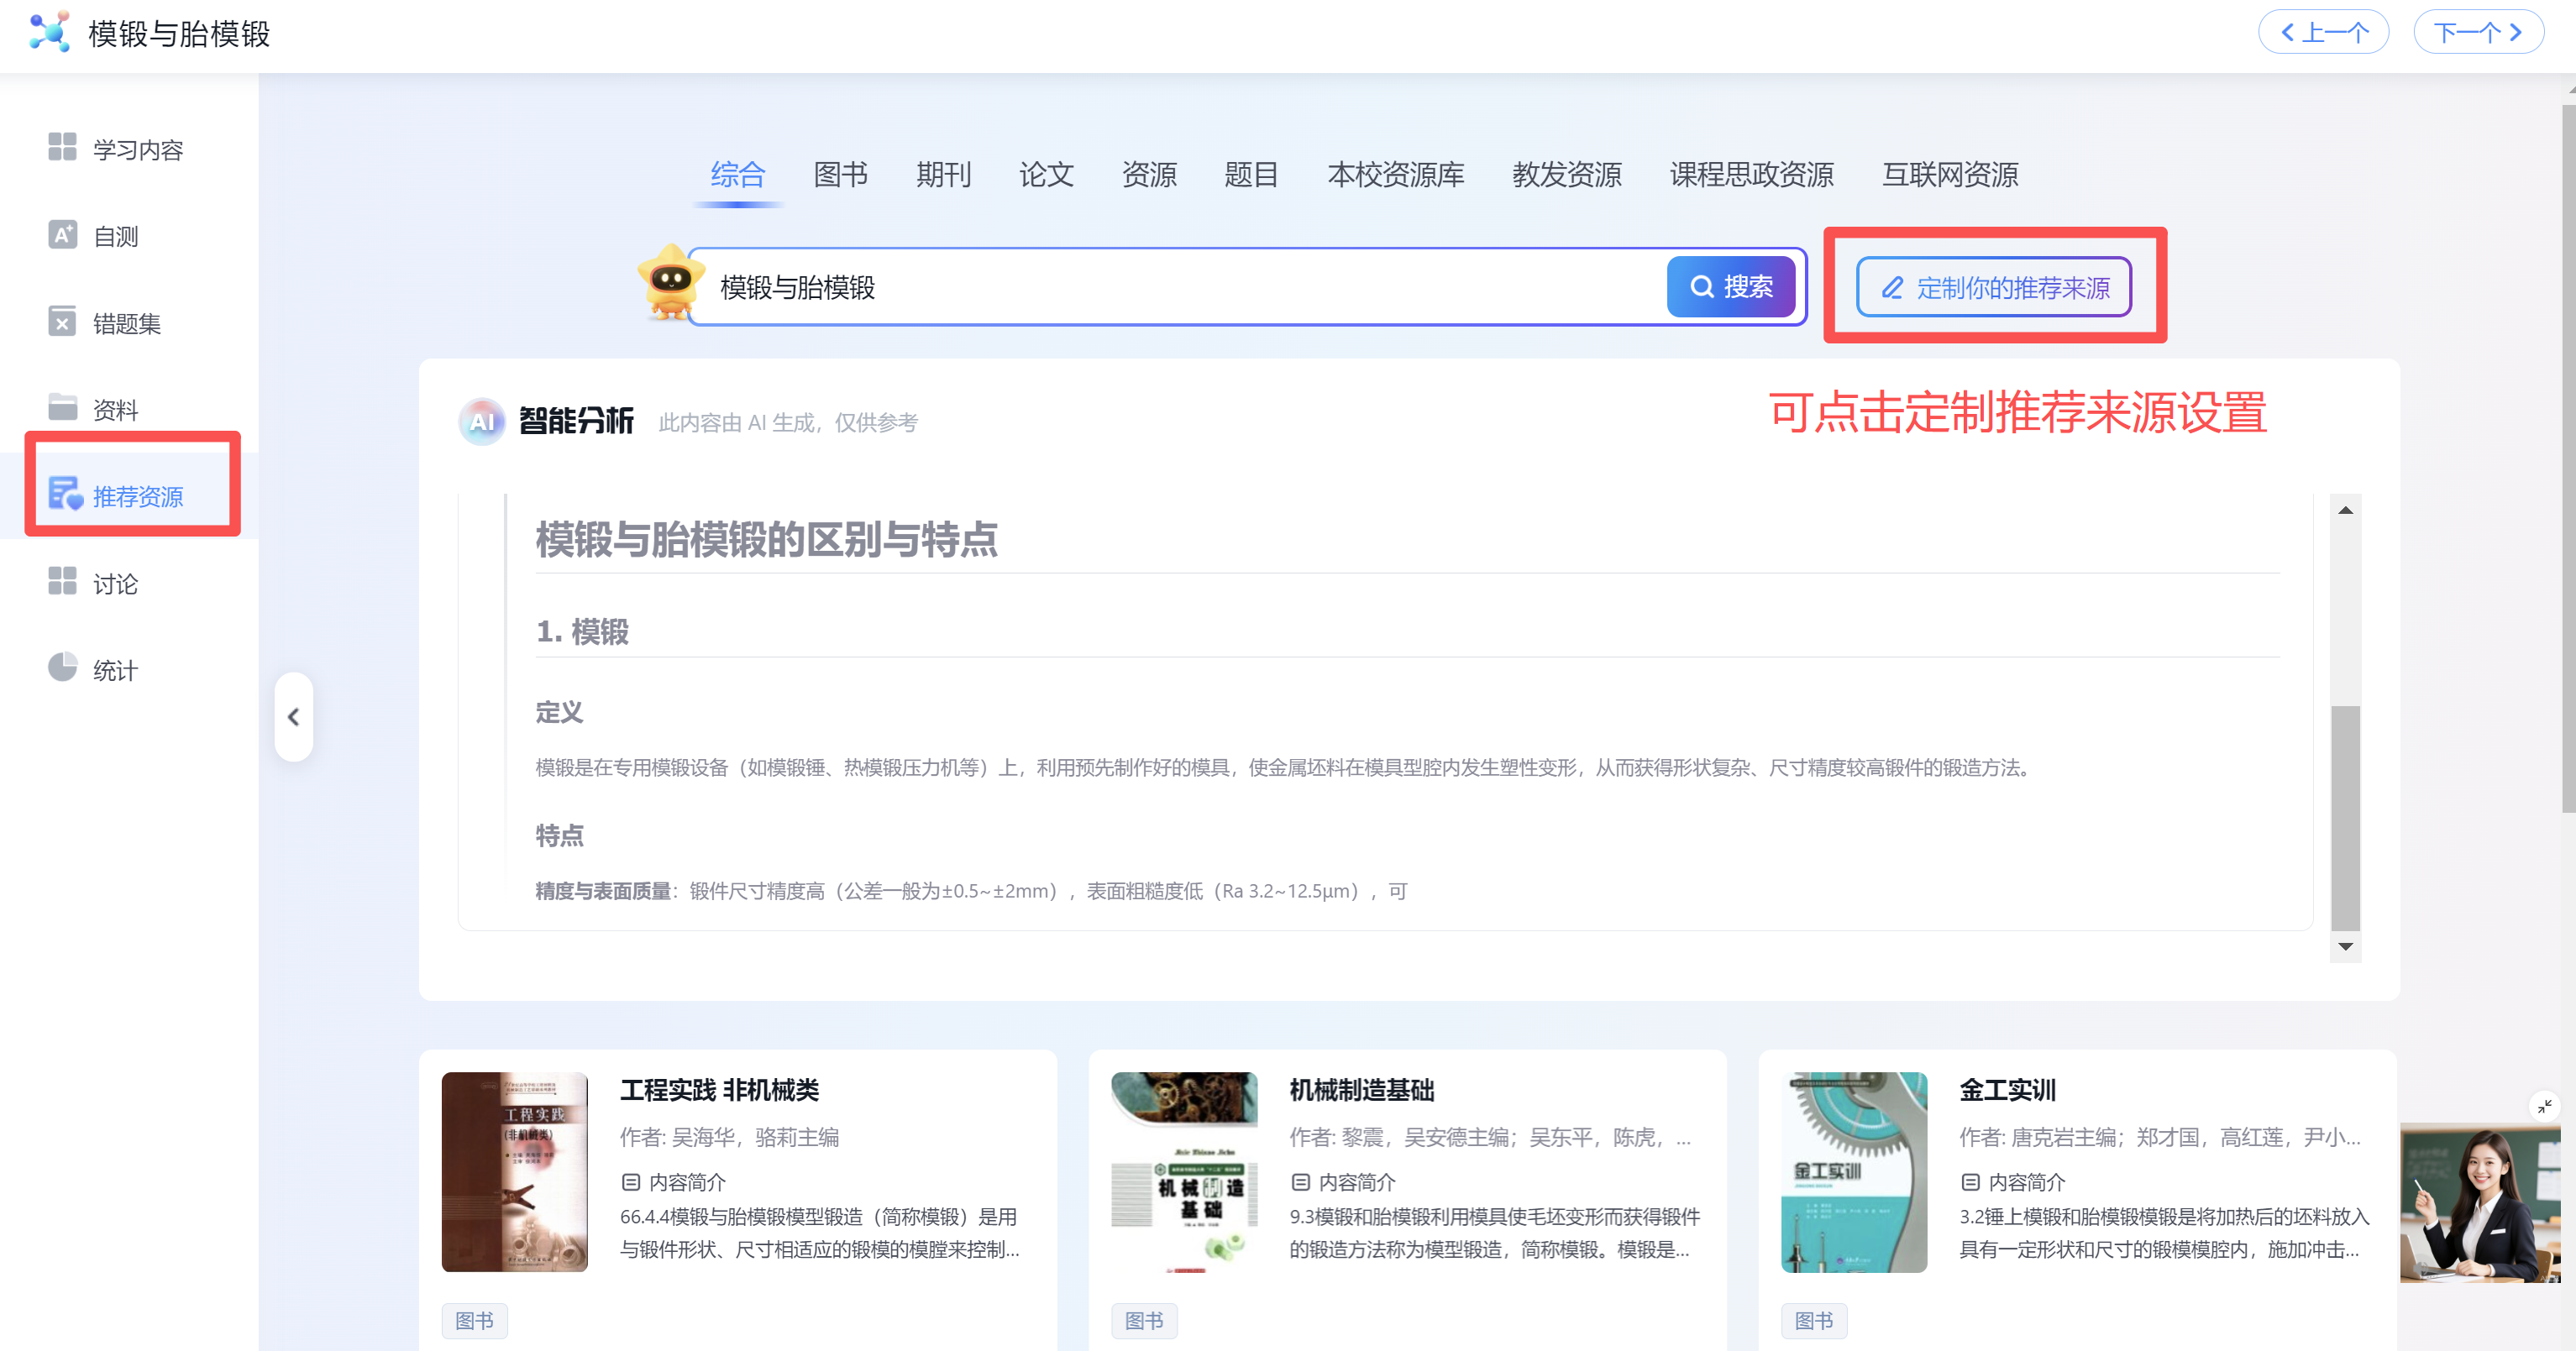Click the yellow star mascot icon
Image resolution: width=2576 pixels, height=1351 pixels.
pos(670,284)
